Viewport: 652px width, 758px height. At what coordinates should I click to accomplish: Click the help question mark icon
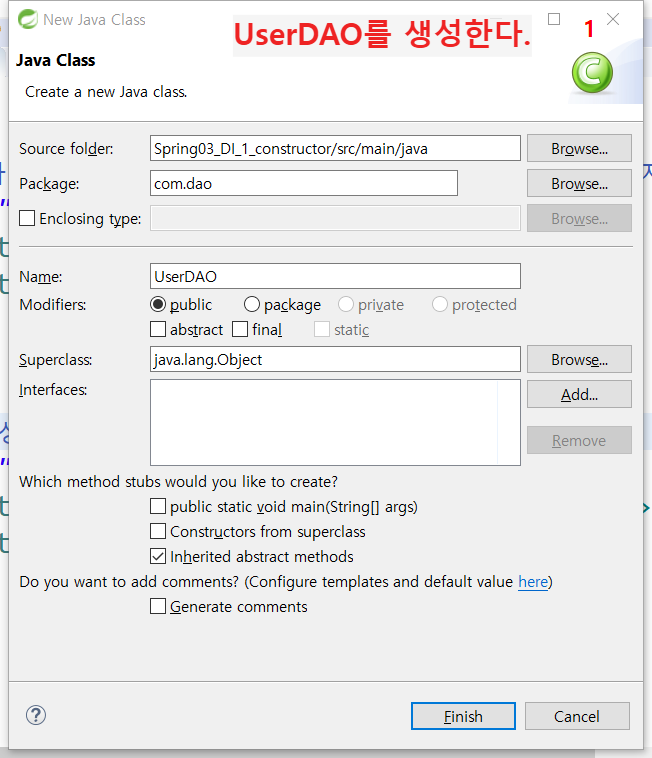click(x=36, y=715)
